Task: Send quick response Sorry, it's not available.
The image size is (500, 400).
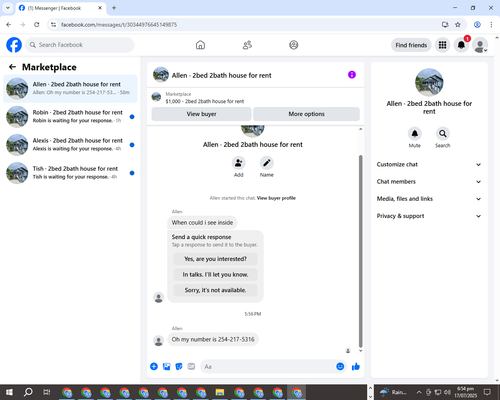Action: click(x=215, y=290)
